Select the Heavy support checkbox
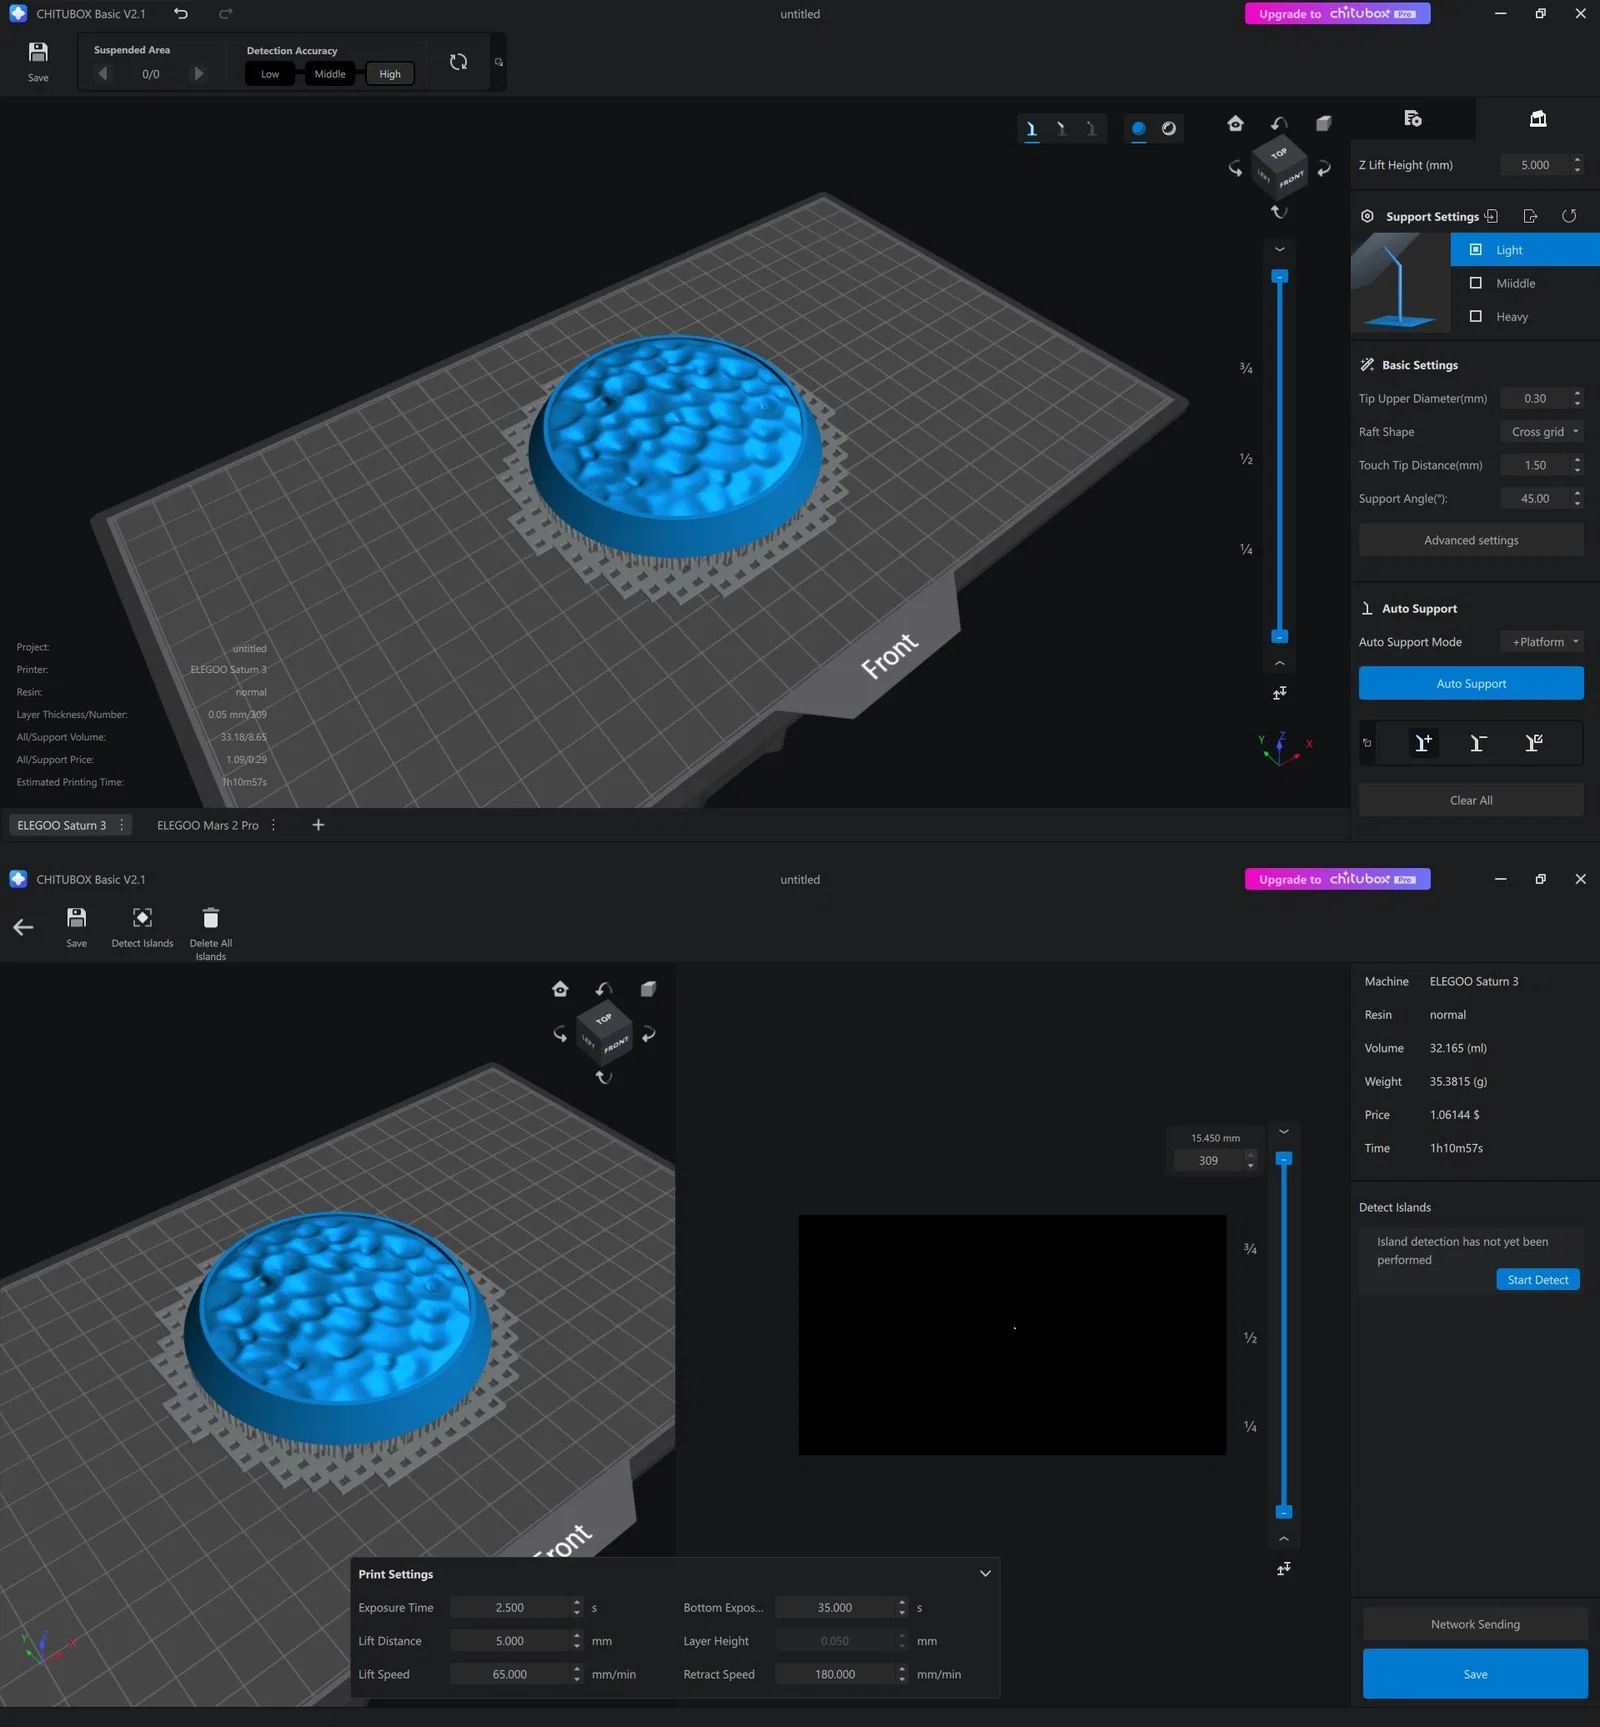The image size is (1600, 1727). pos(1475,316)
